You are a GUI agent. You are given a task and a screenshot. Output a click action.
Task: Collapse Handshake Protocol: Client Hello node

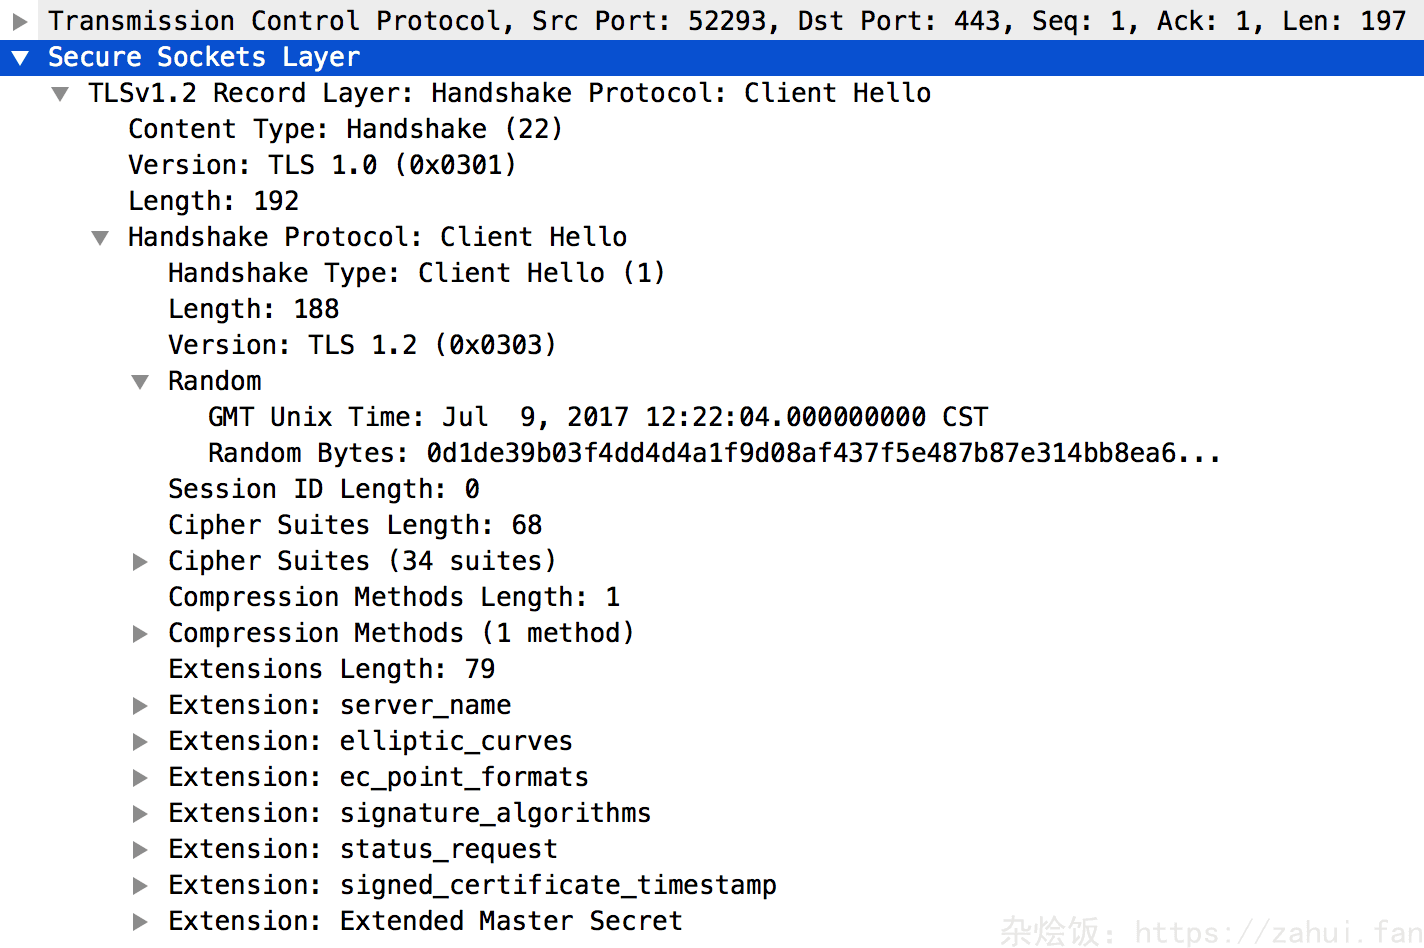pos(100,238)
